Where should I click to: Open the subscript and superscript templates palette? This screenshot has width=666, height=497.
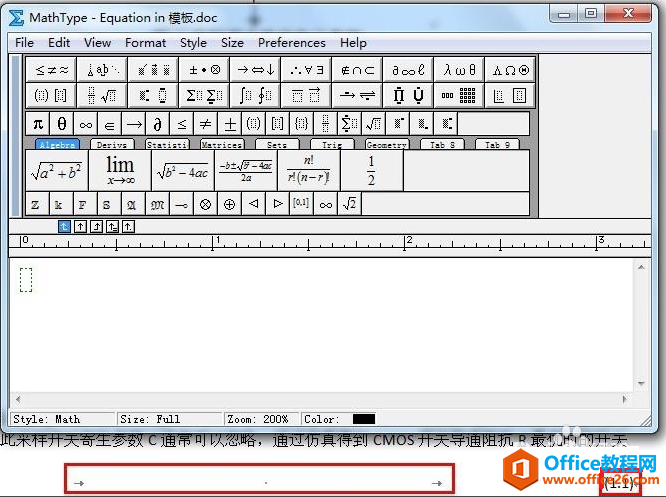pos(153,95)
